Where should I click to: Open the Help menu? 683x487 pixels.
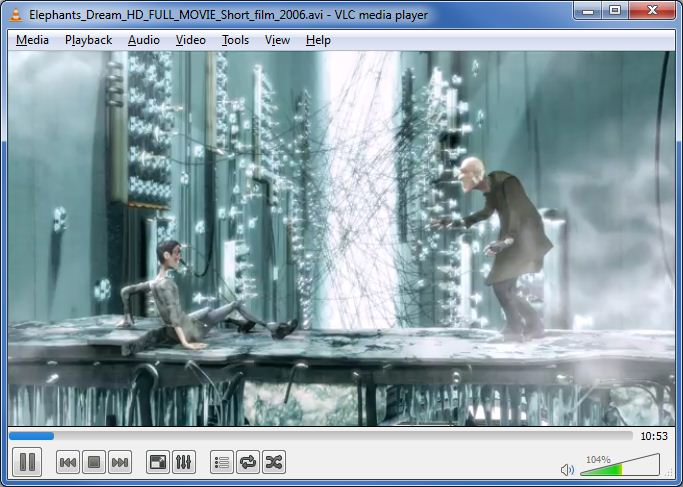click(318, 40)
